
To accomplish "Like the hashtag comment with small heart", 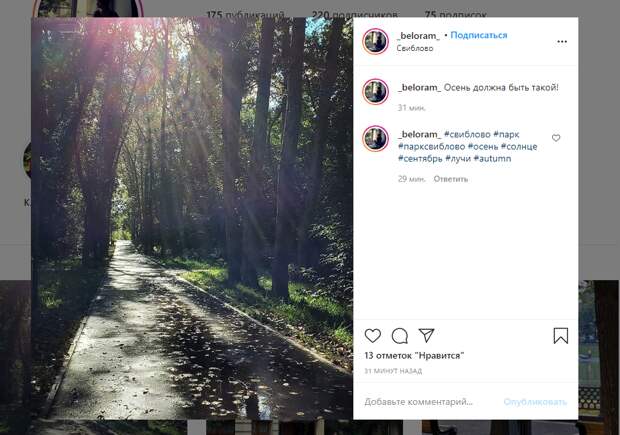I will pyautogui.click(x=556, y=138).
